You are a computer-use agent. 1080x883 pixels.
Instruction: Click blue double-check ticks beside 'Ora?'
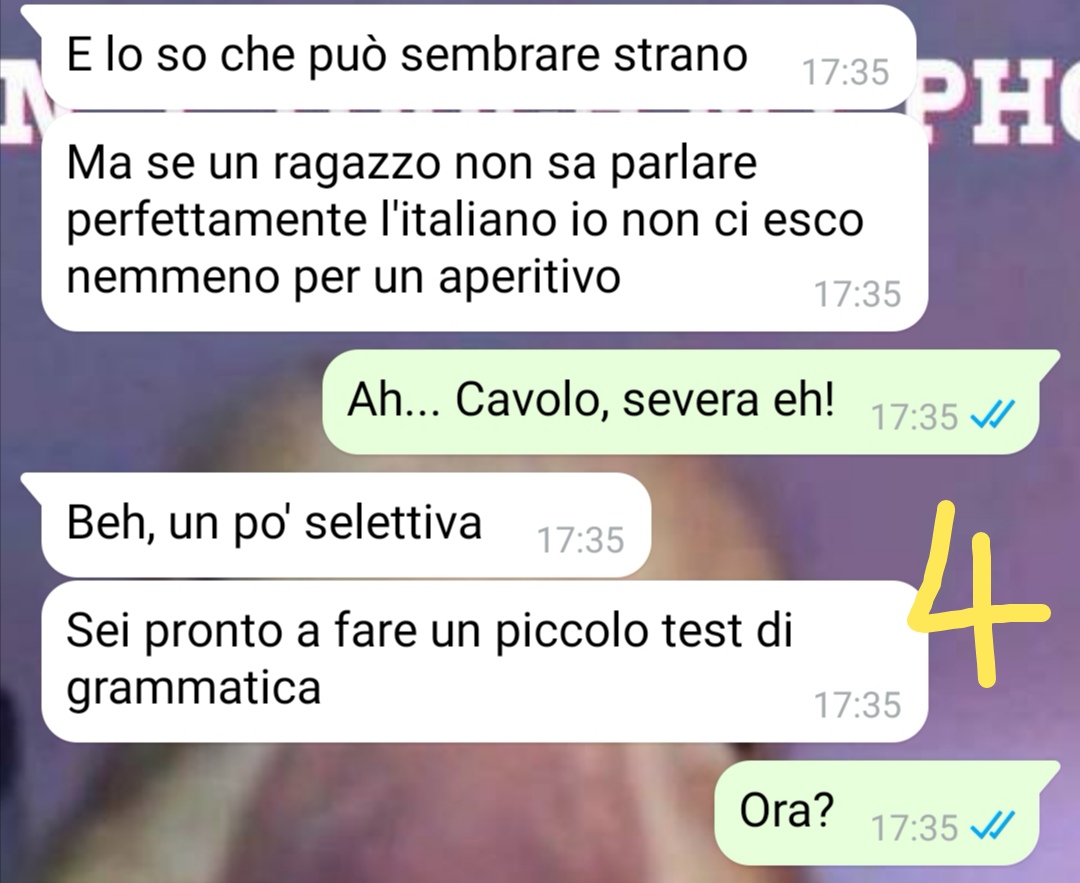(992, 826)
